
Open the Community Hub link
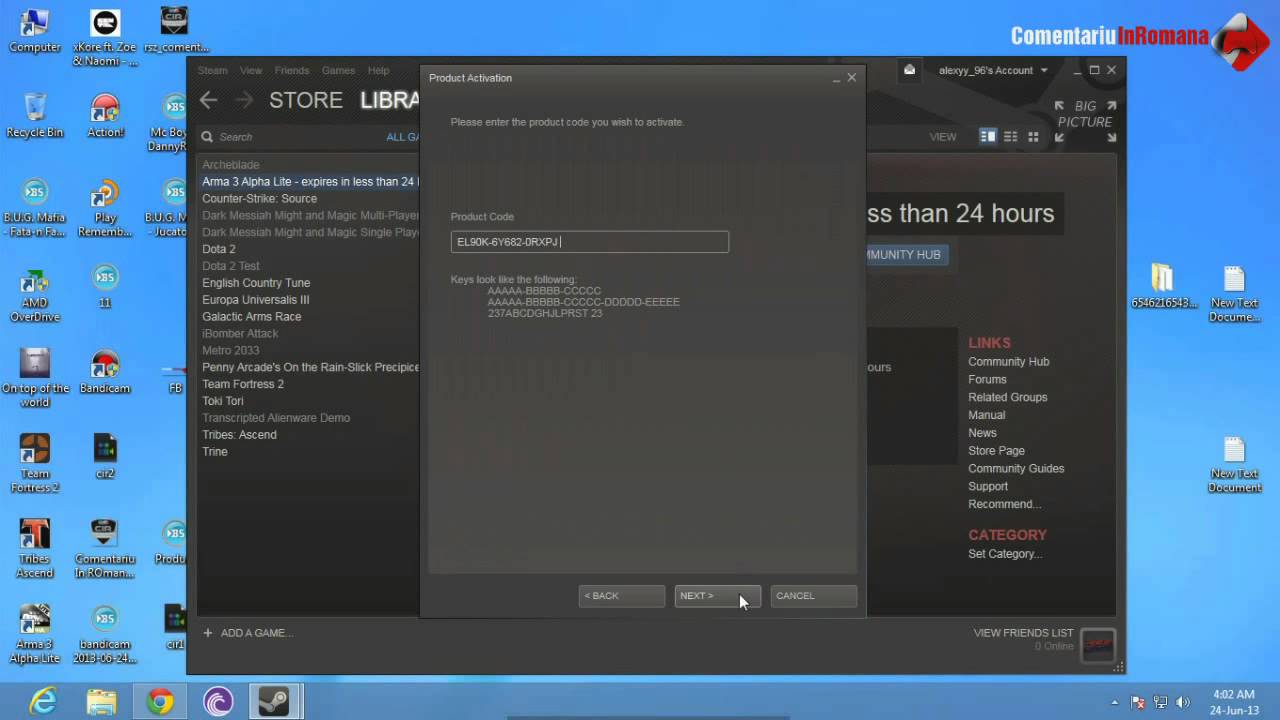point(1008,362)
